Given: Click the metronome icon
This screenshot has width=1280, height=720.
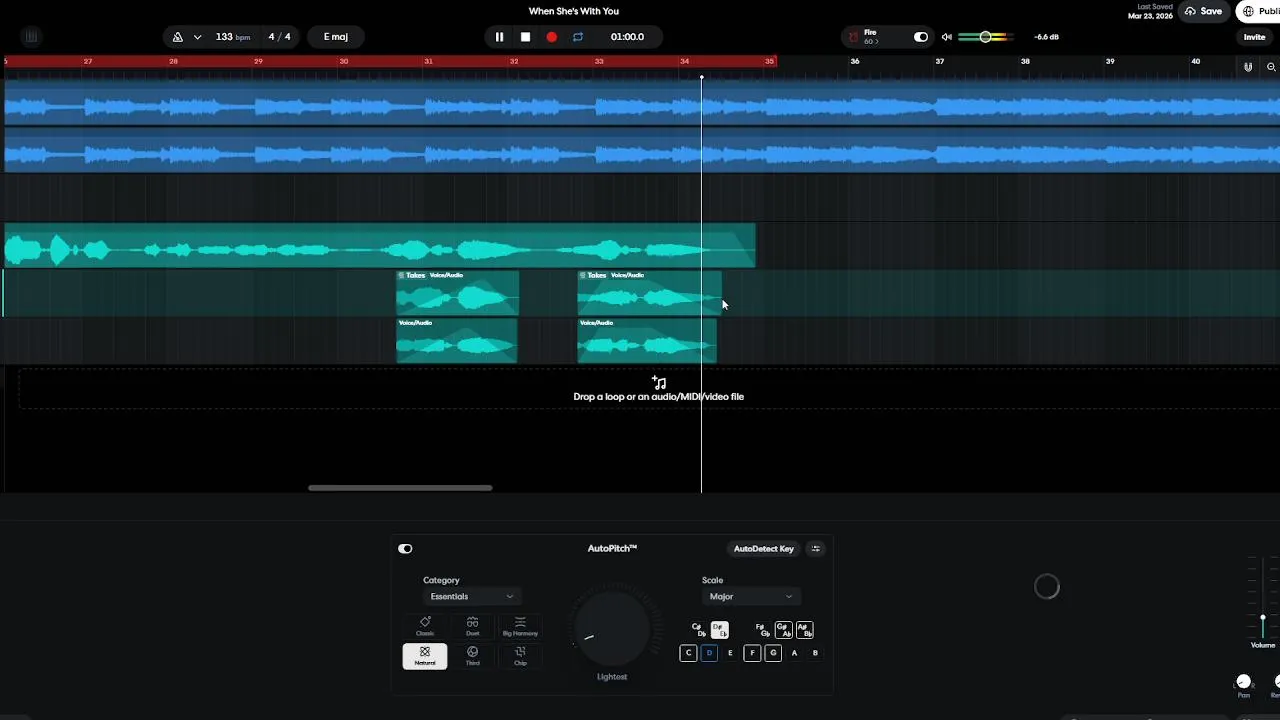Looking at the screenshot, I should [177, 37].
